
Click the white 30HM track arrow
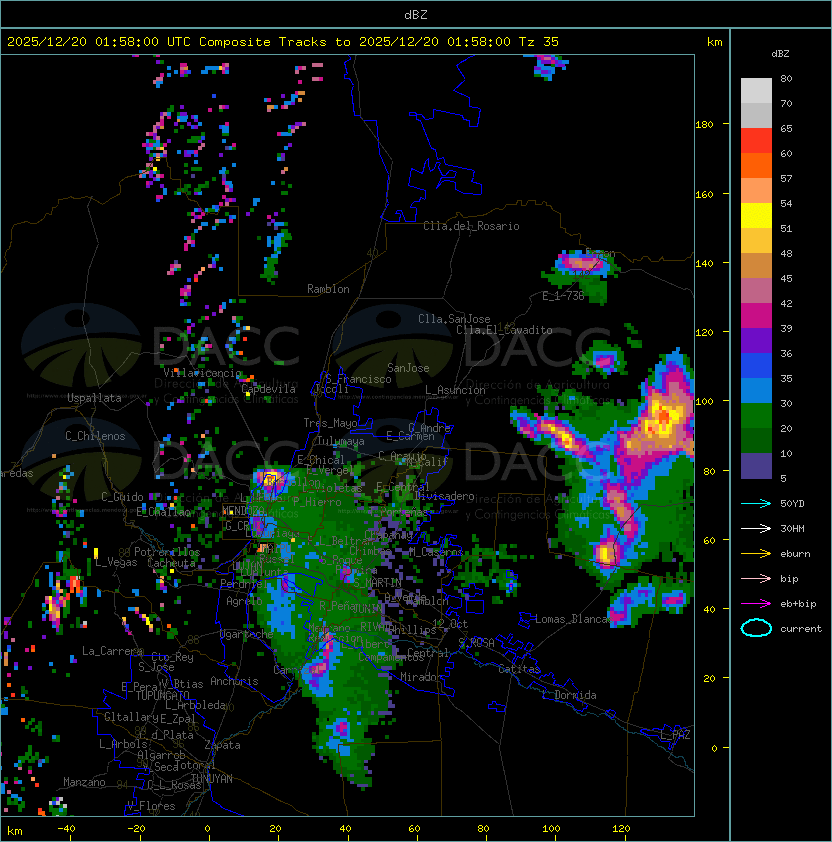pyautogui.click(x=756, y=528)
